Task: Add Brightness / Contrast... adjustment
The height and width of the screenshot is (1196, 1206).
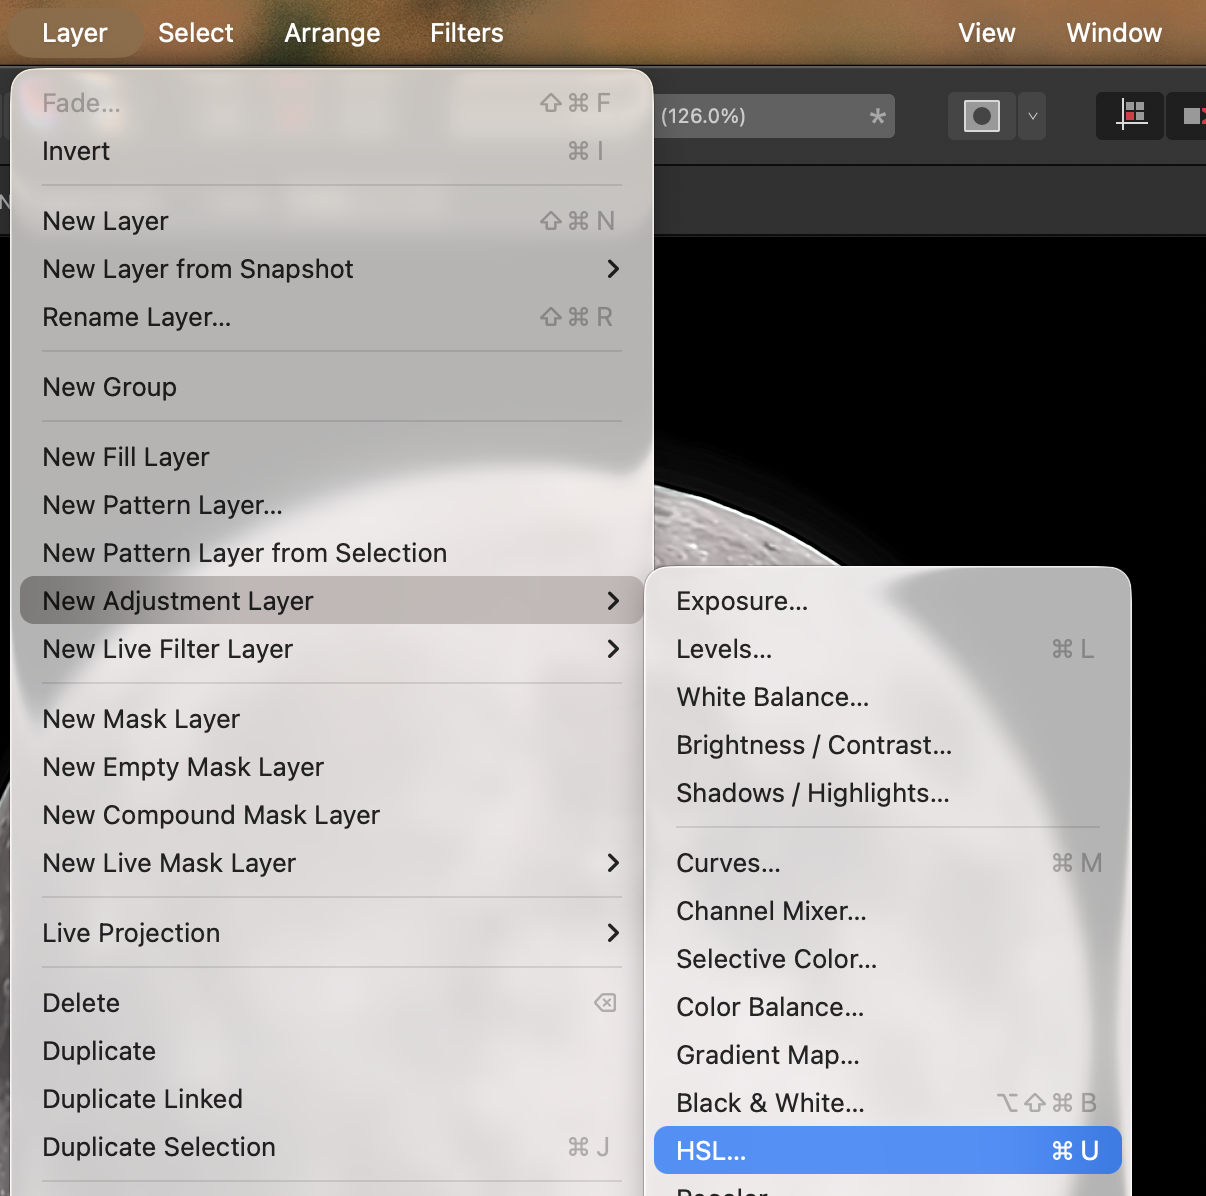Action: click(888, 745)
